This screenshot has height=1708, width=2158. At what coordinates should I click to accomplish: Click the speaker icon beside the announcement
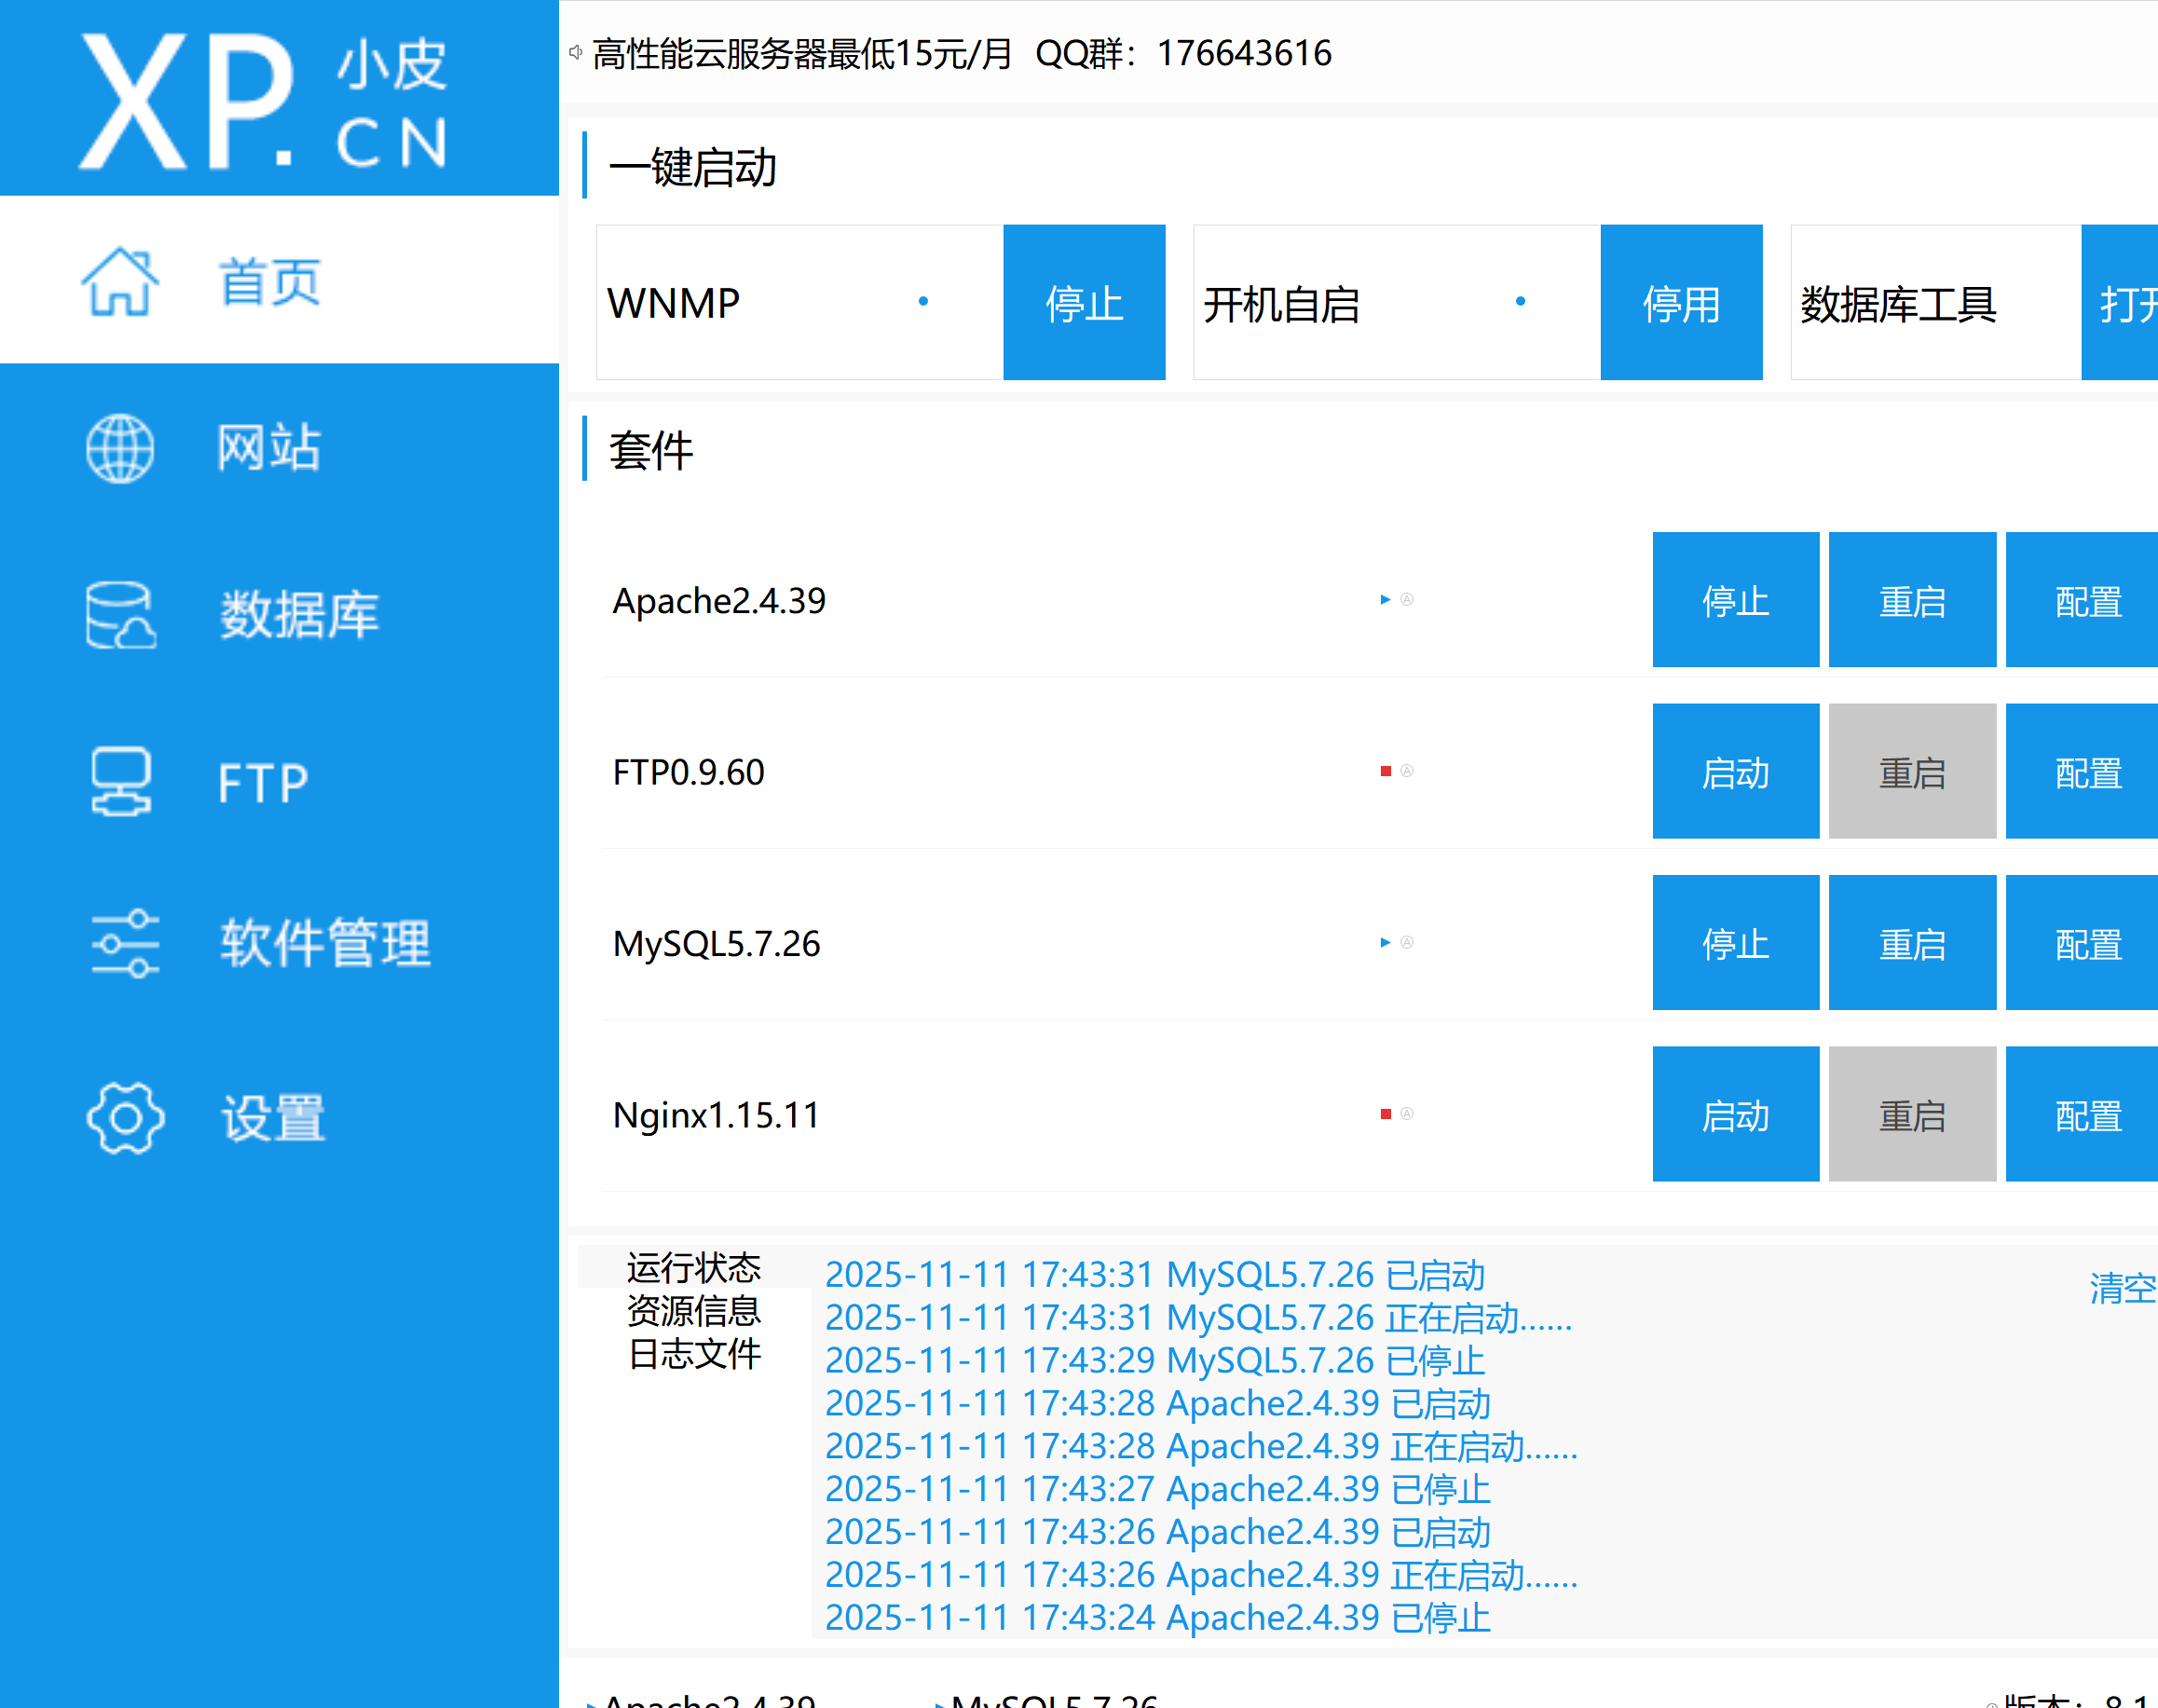click(x=574, y=53)
